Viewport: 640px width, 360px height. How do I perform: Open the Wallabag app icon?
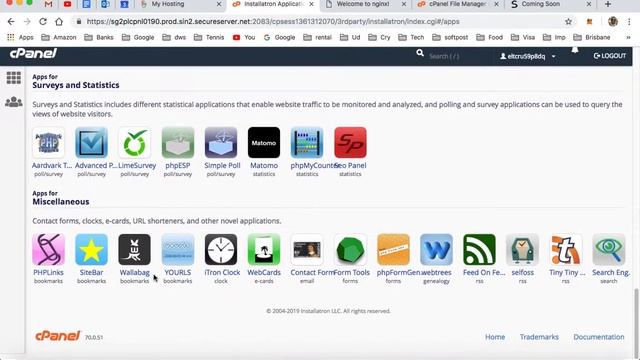click(135, 249)
